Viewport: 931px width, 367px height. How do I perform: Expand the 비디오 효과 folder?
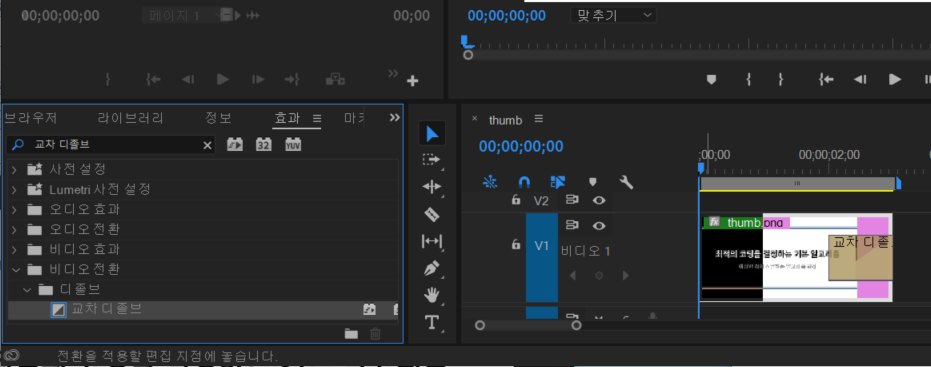pyautogui.click(x=14, y=249)
